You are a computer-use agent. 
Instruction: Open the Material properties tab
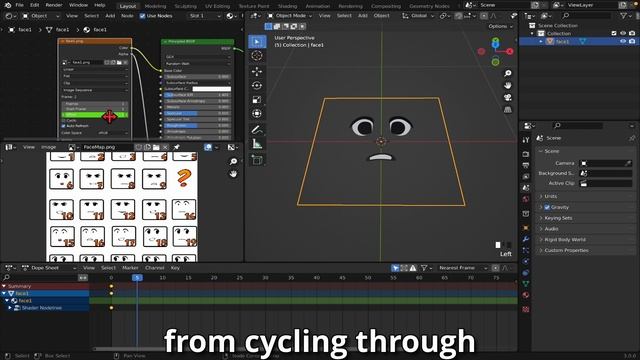526,295
